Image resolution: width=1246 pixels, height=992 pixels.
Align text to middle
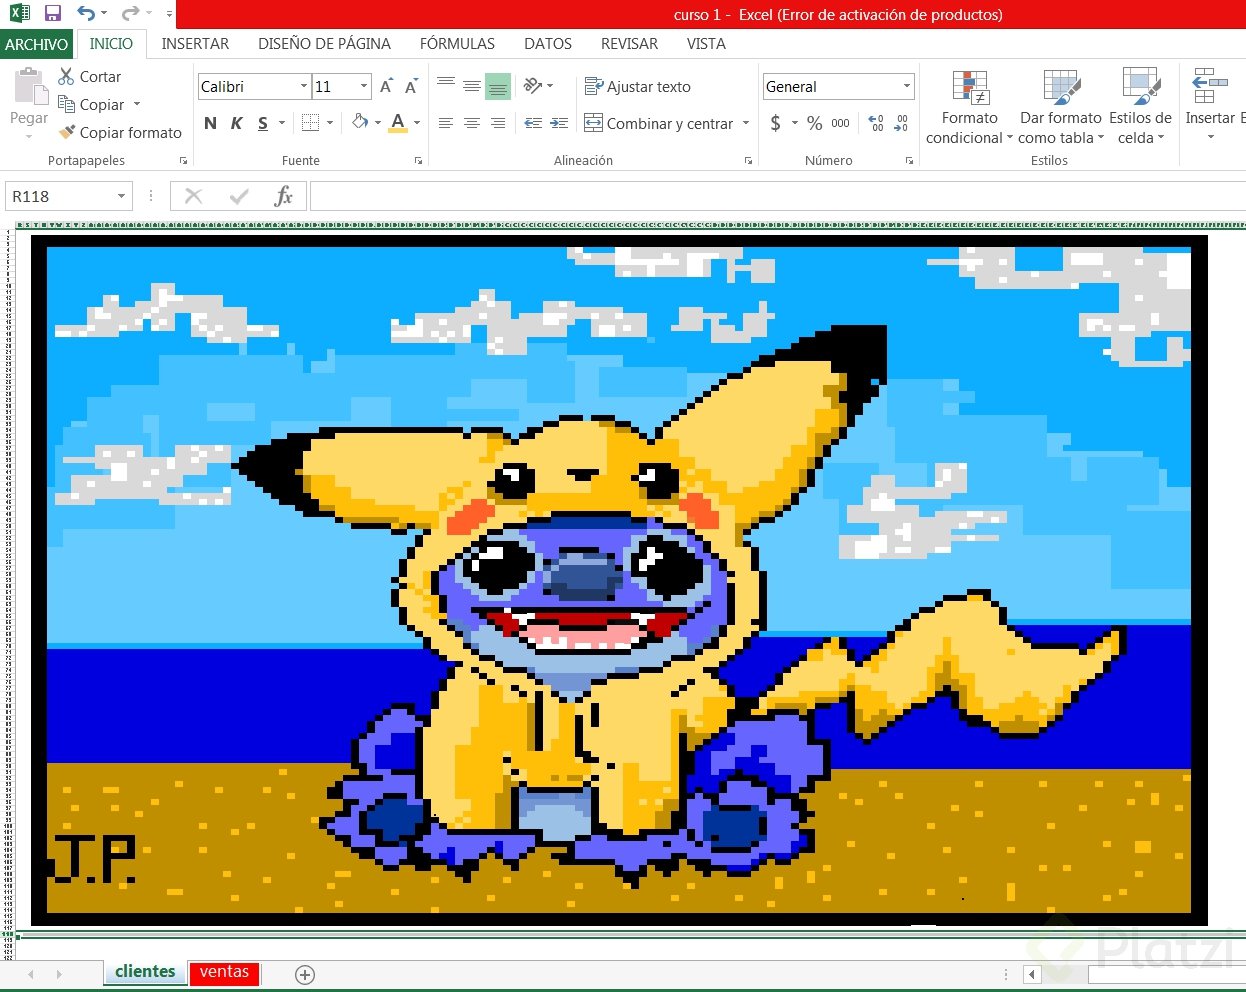tap(472, 86)
